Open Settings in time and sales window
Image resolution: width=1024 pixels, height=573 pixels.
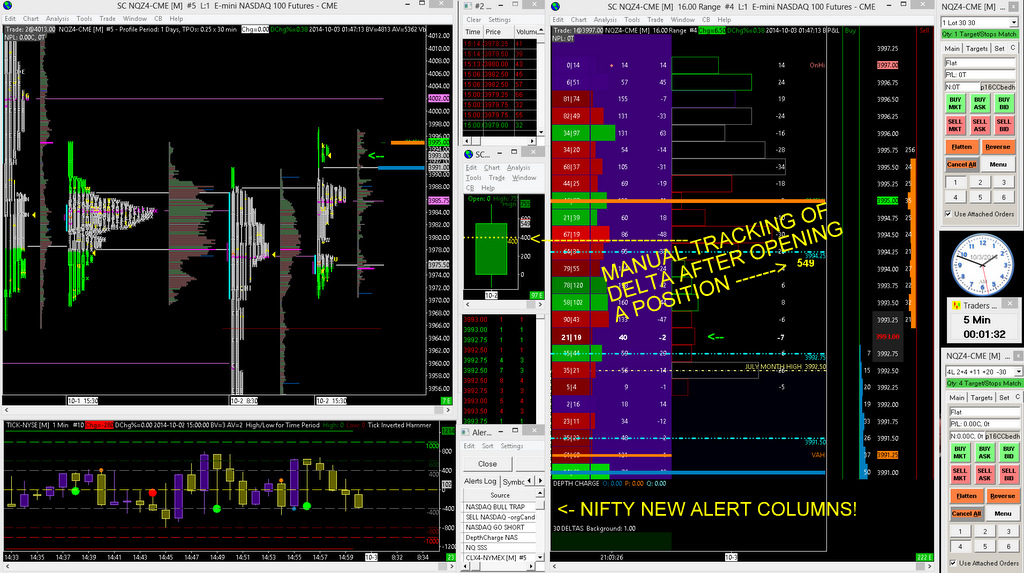[500, 20]
